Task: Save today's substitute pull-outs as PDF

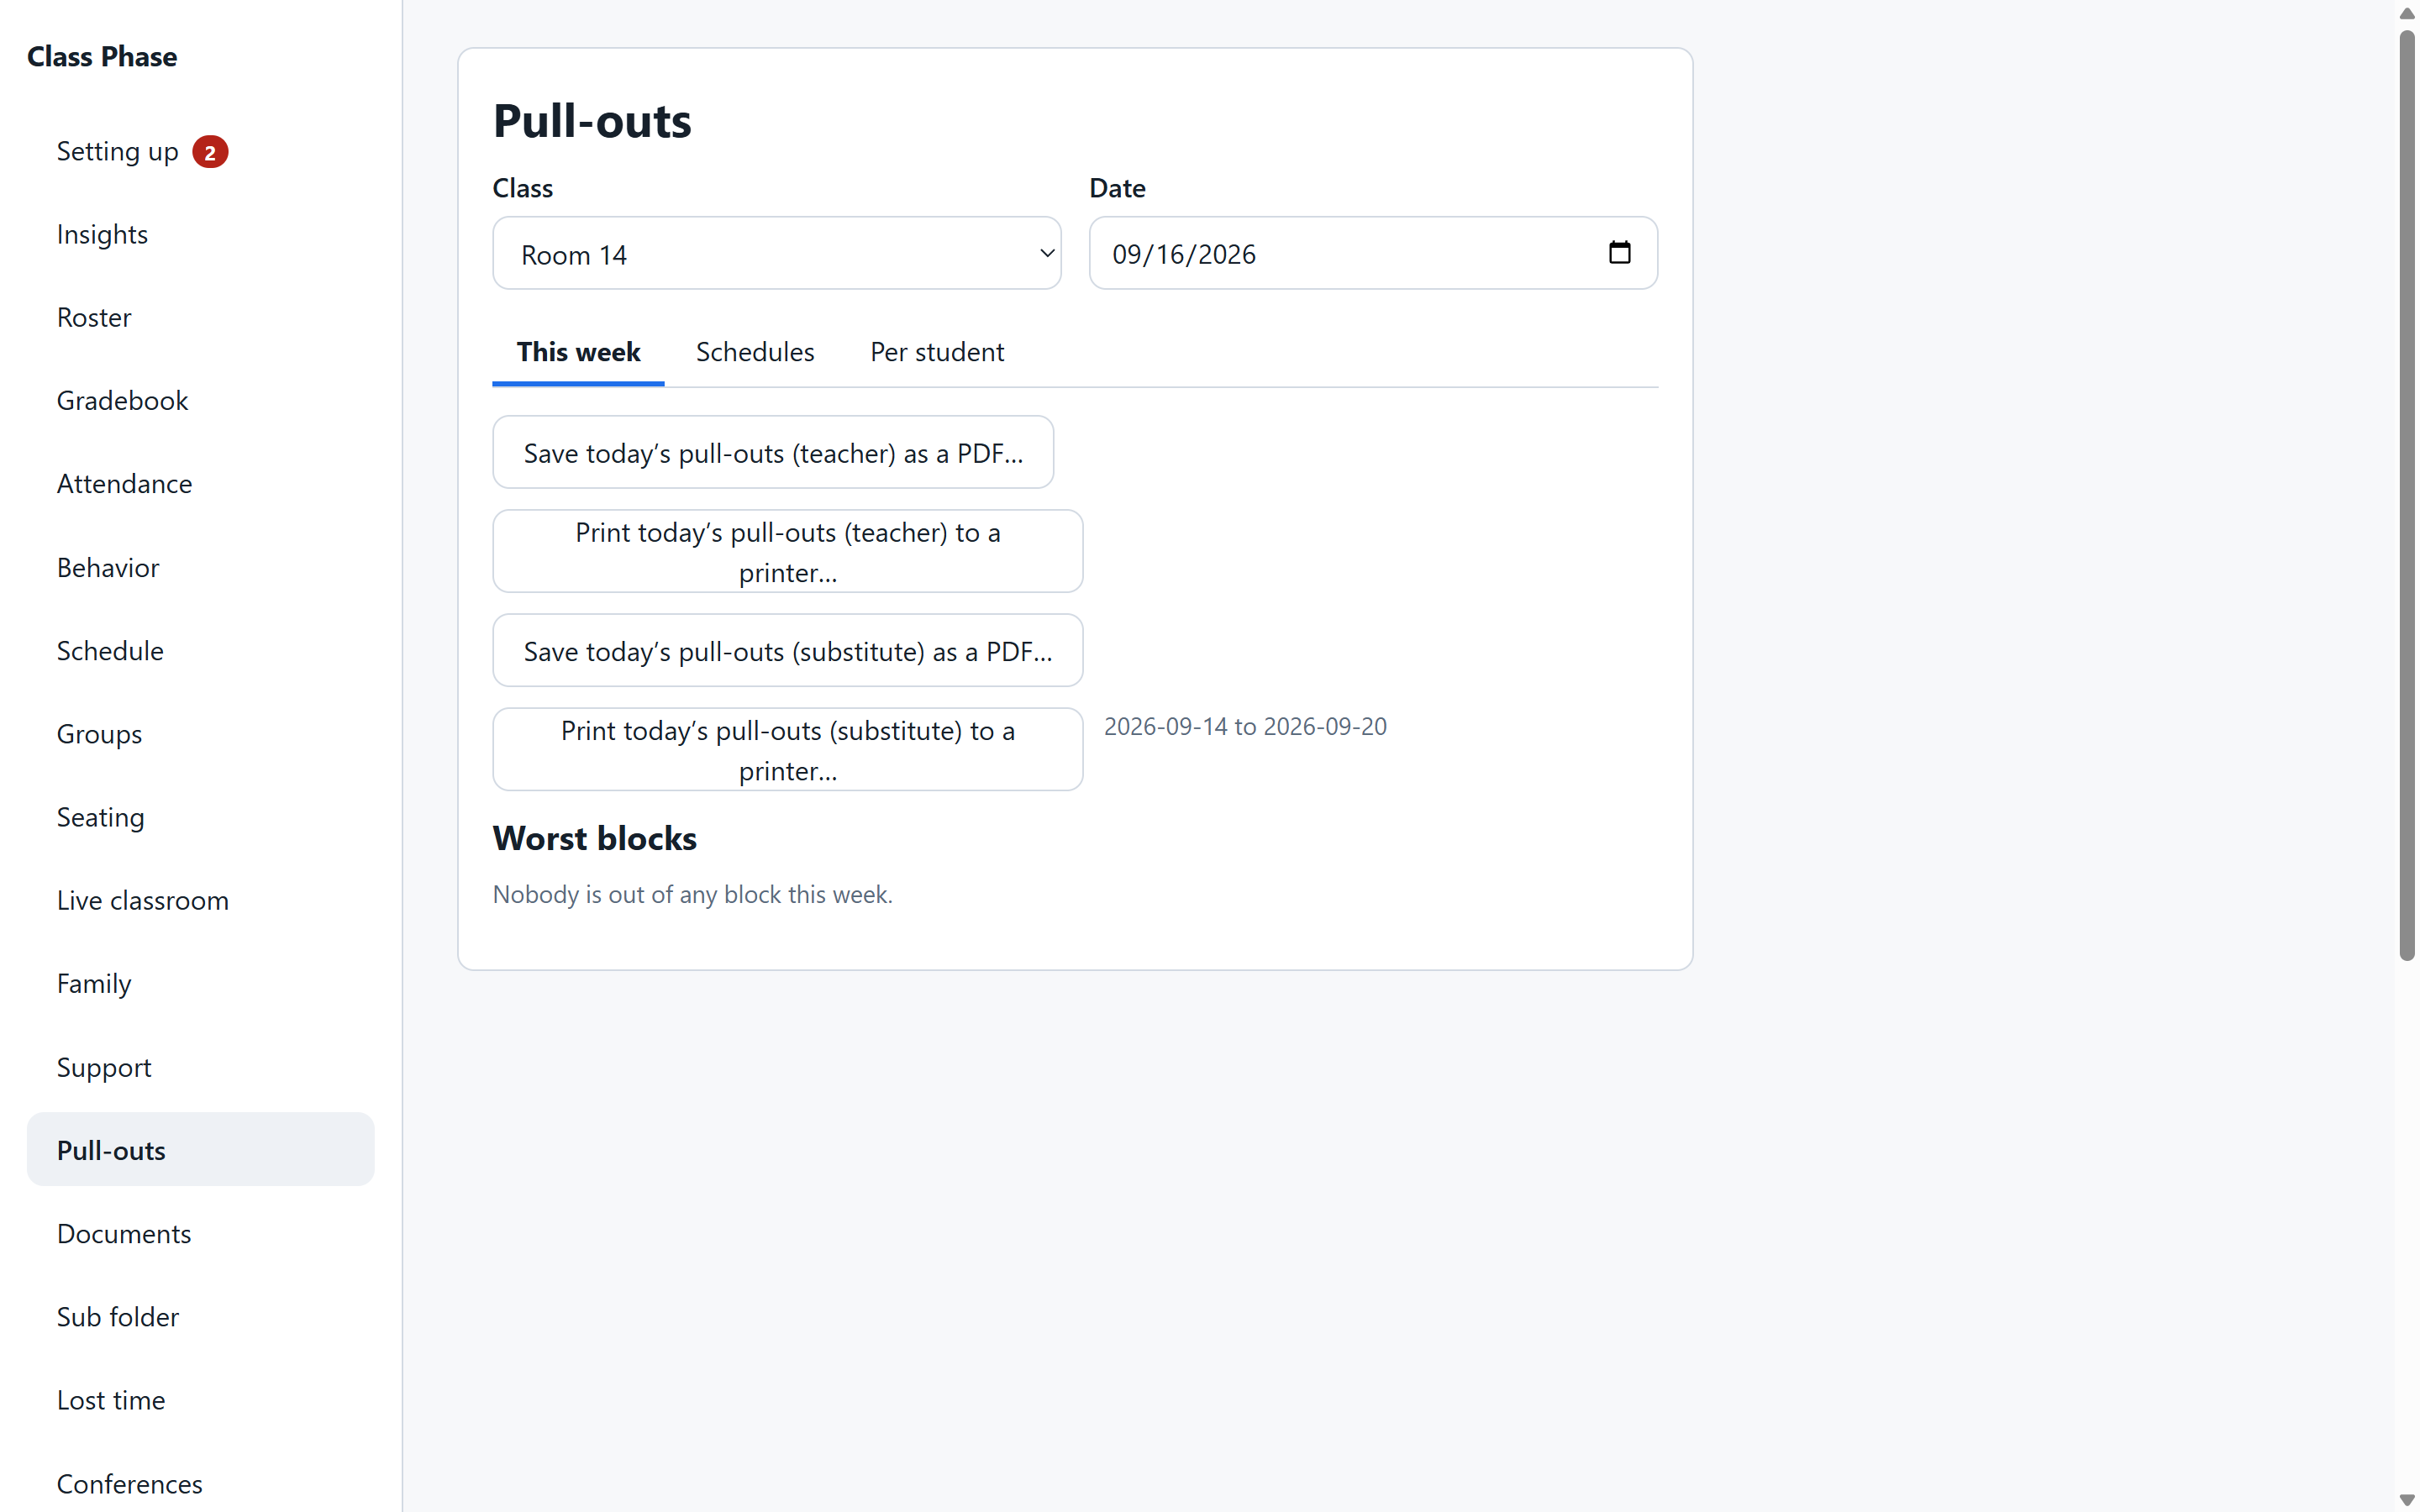Action: pos(788,651)
